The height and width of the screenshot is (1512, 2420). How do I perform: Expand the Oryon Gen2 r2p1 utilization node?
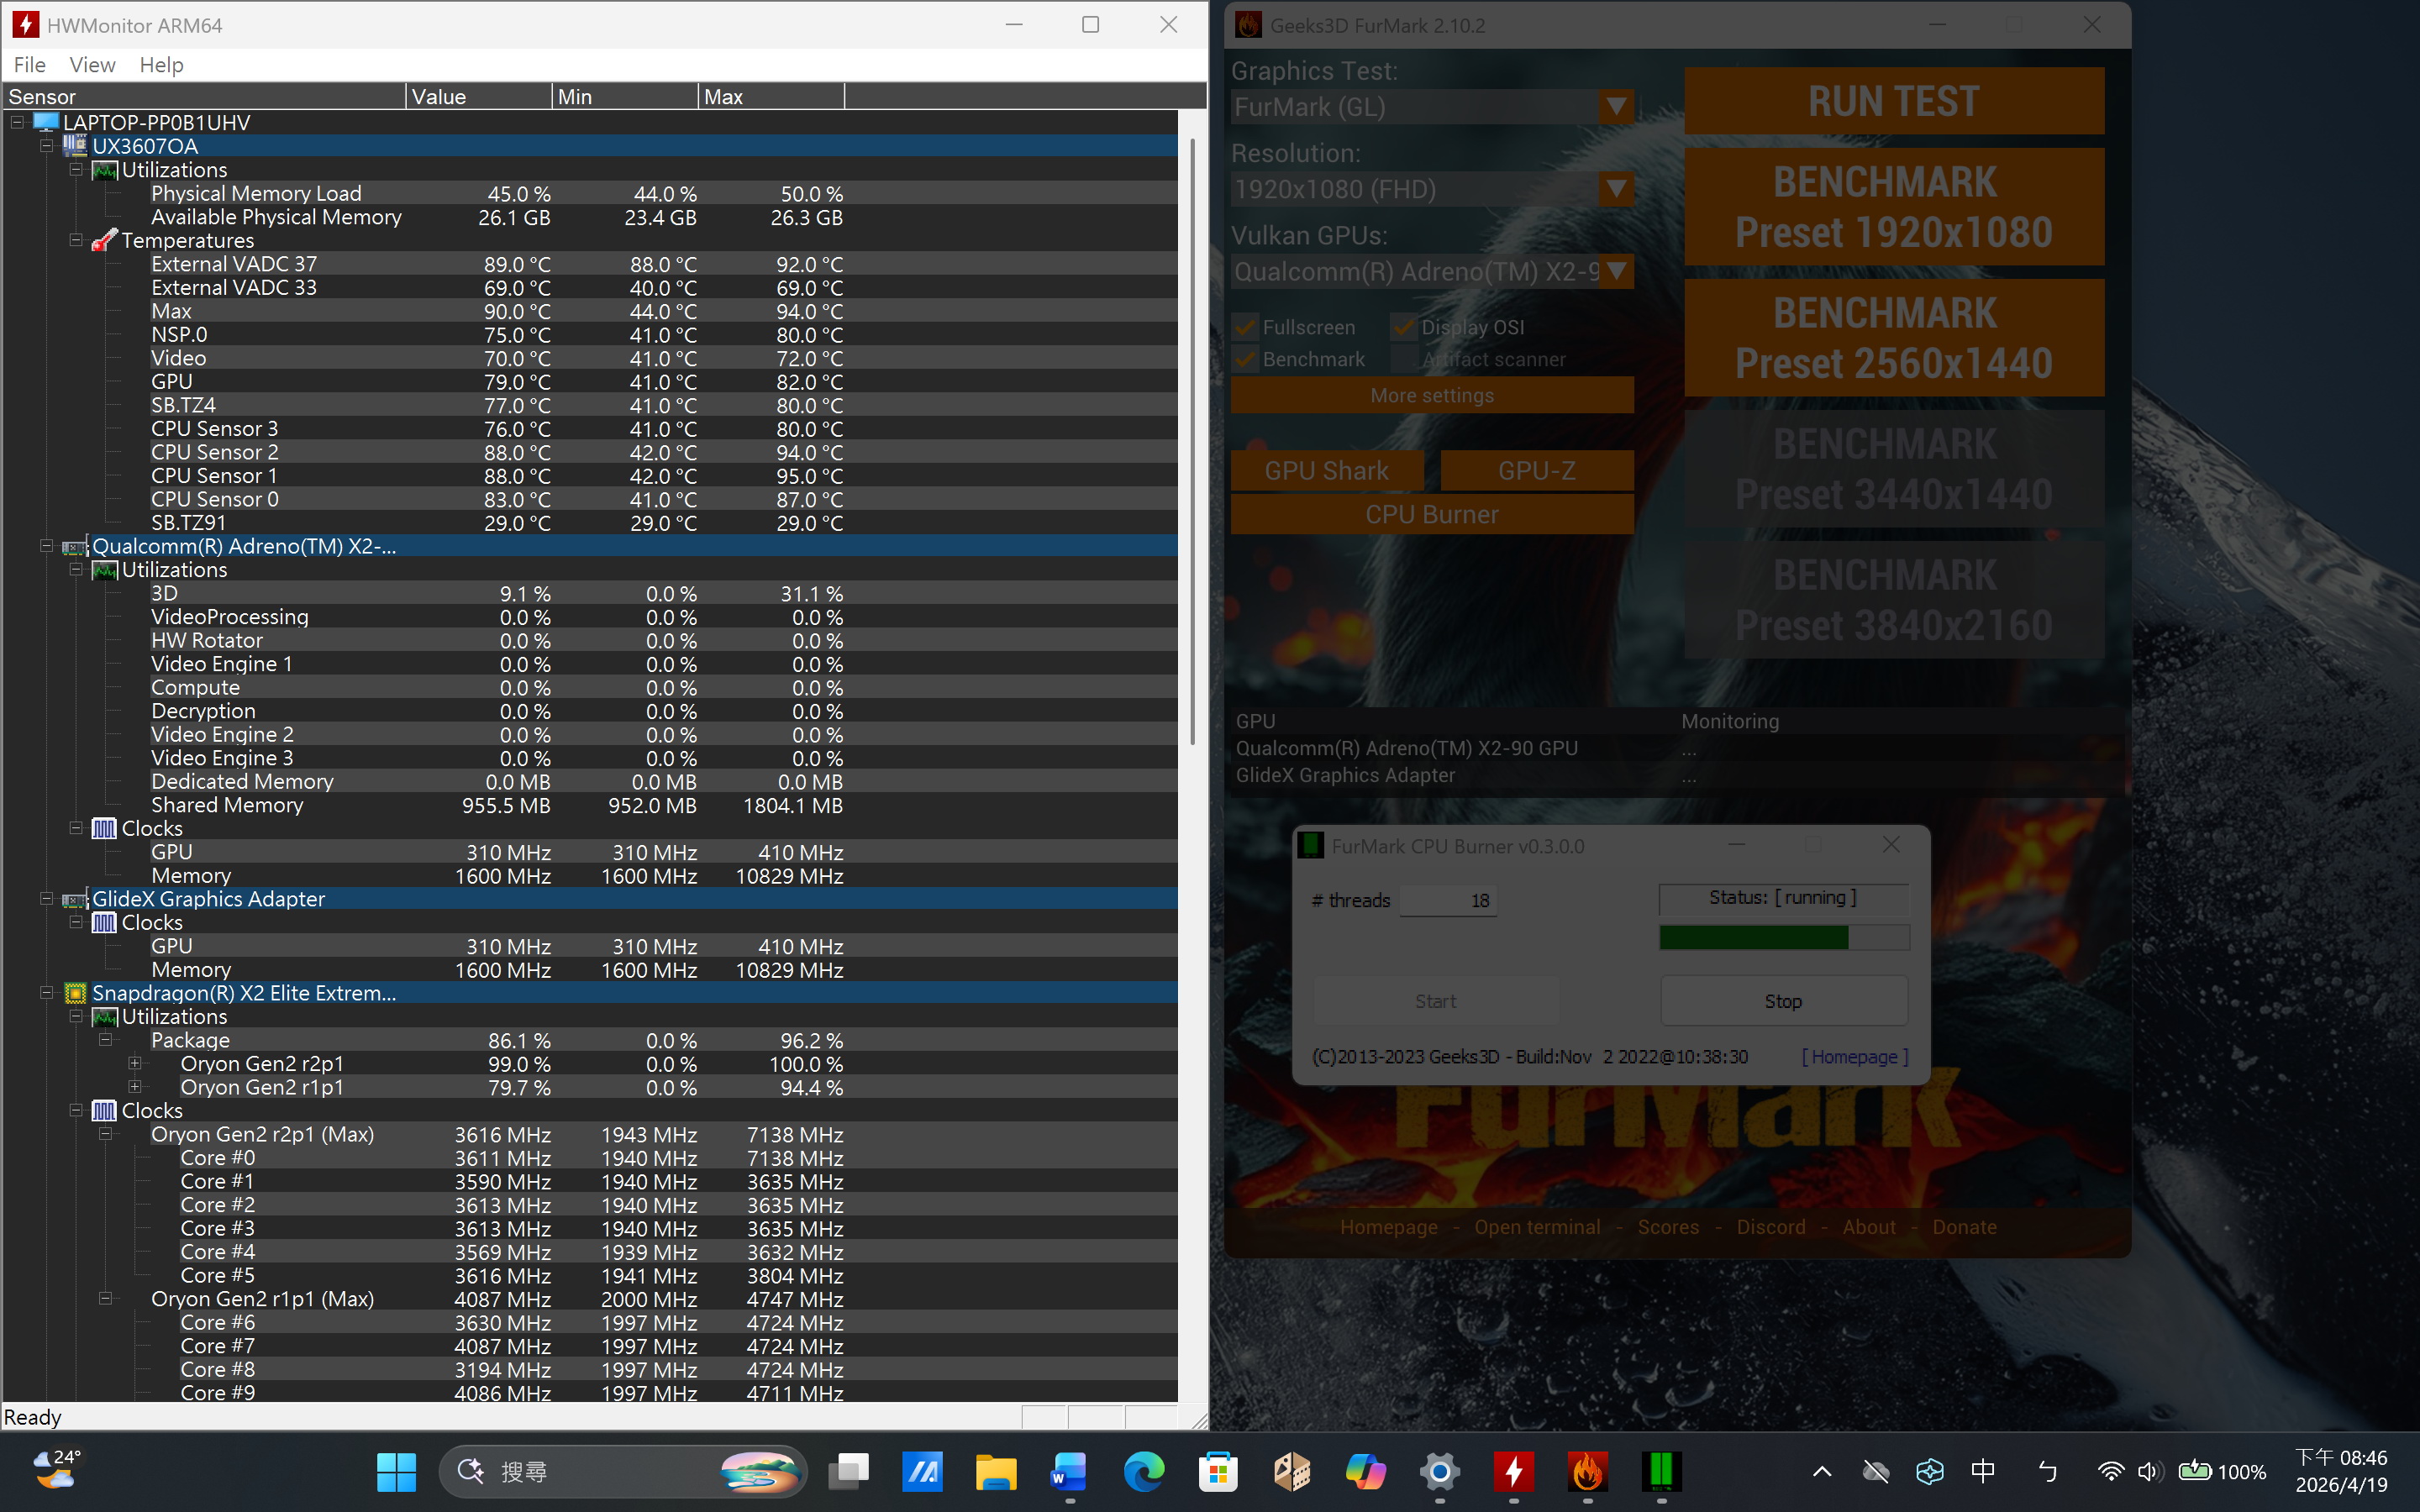135,1063
